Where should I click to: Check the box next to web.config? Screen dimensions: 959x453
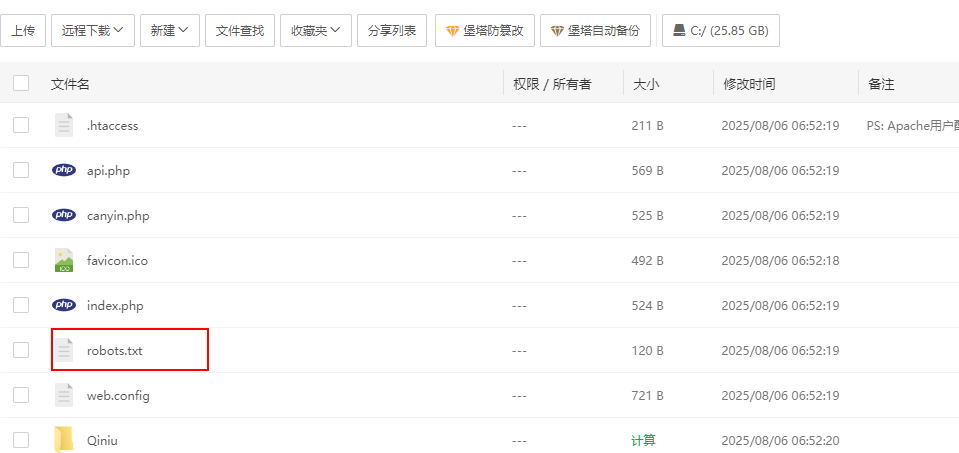point(21,395)
